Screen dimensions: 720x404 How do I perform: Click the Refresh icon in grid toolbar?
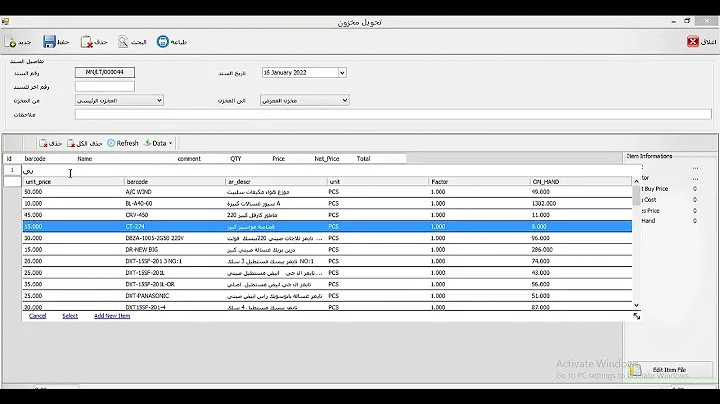click(111, 143)
